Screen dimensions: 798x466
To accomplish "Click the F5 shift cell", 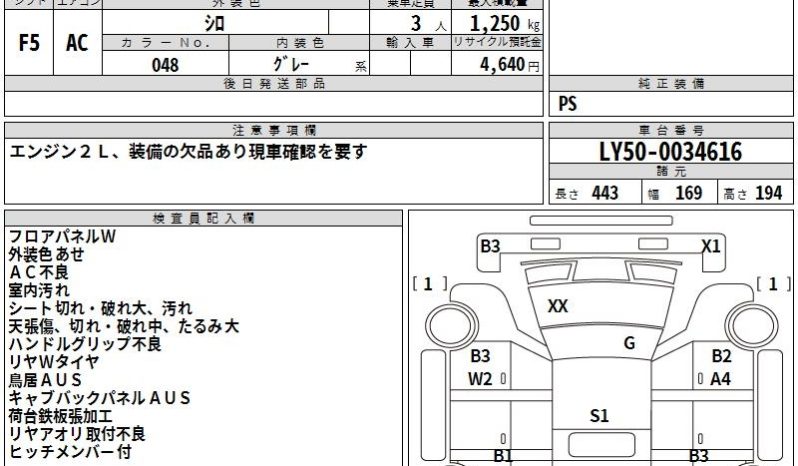I will point(29,43).
